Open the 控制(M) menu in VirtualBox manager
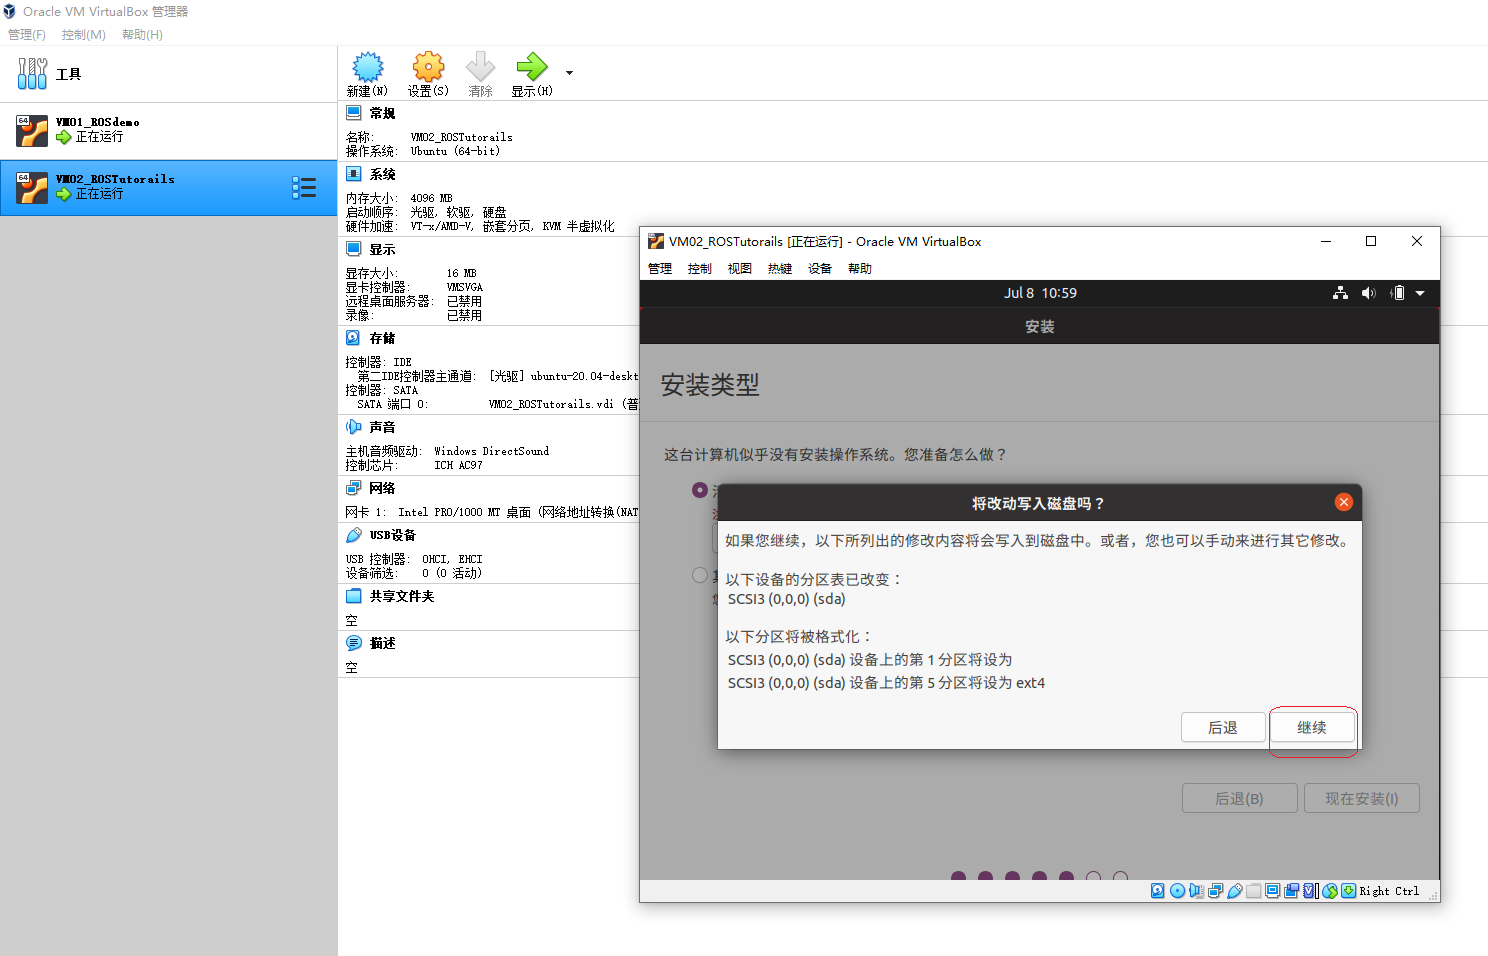 click(x=83, y=34)
